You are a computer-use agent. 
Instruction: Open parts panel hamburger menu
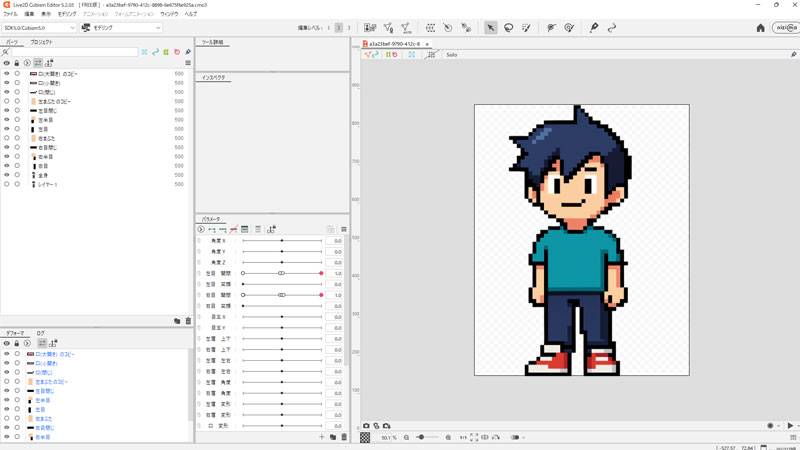pyautogui.click(x=188, y=63)
